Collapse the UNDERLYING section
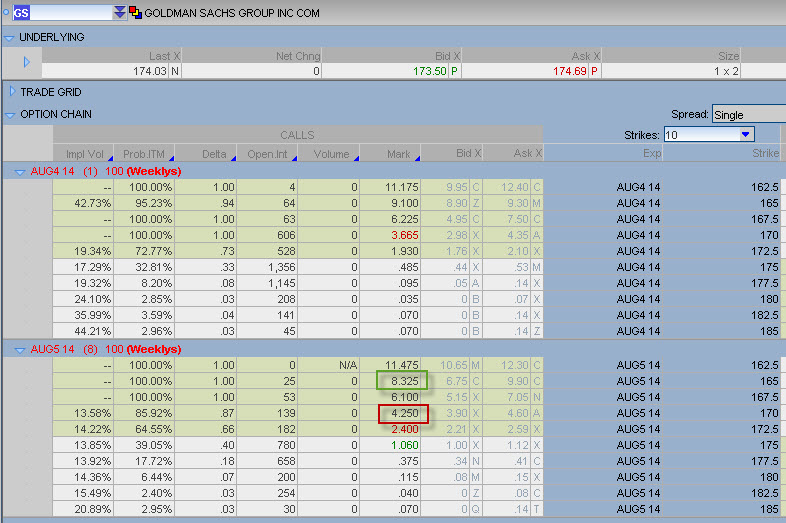 [10, 37]
